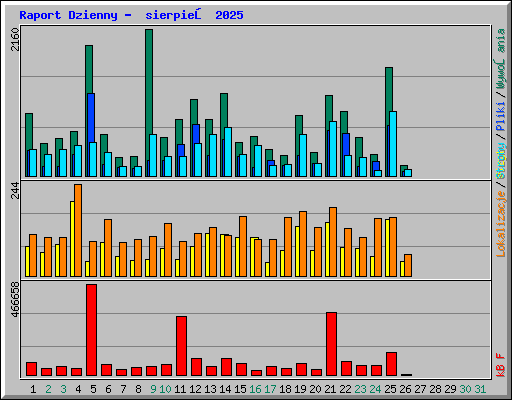Select the green "Wywołania" legend label
Viewport: 512px width, 400px height.
tap(501, 59)
